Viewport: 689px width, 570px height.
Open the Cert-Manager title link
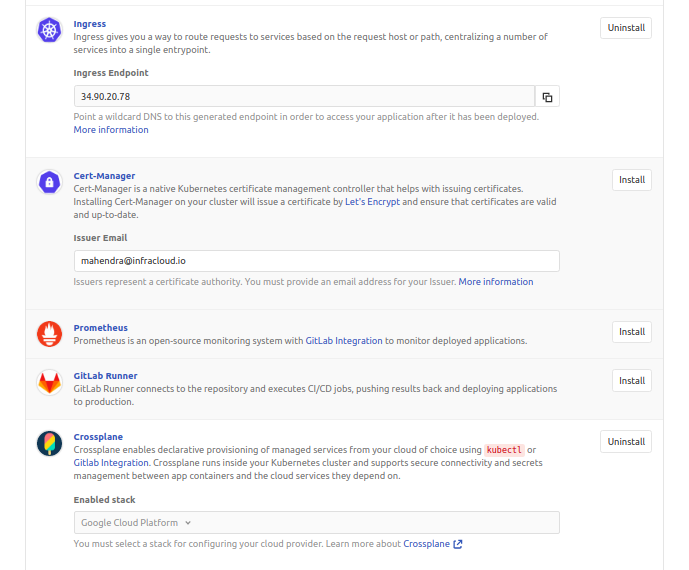pyautogui.click(x=104, y=176)
